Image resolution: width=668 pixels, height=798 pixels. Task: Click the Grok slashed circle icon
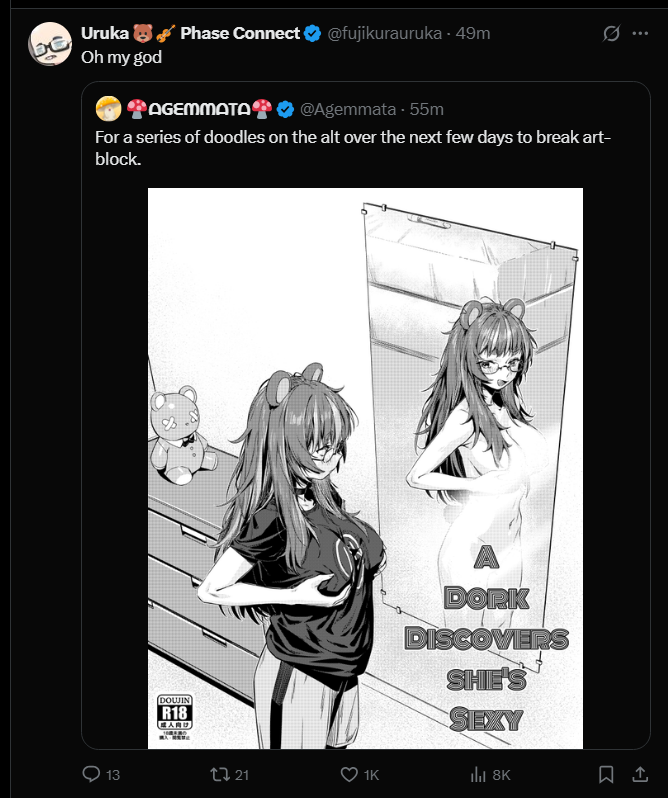611,34
